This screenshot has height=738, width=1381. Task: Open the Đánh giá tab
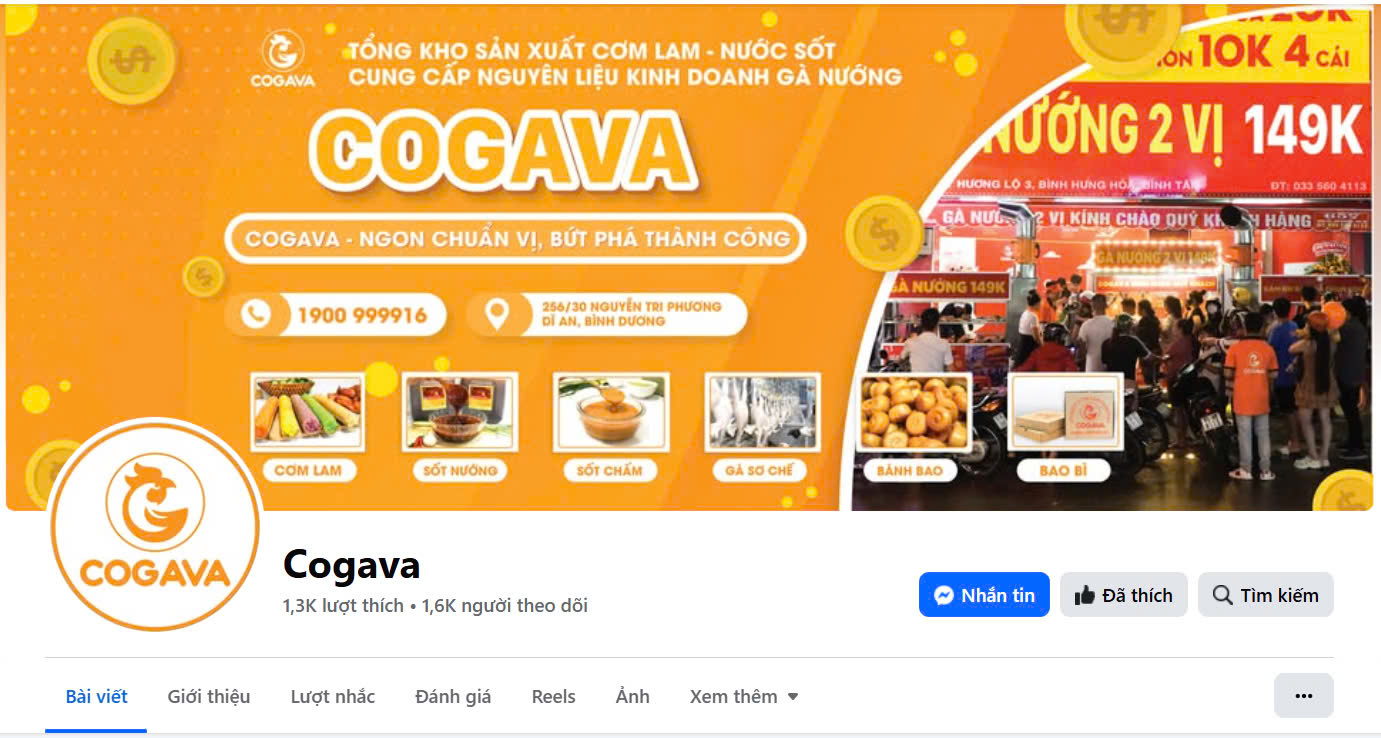coord(453,696)
